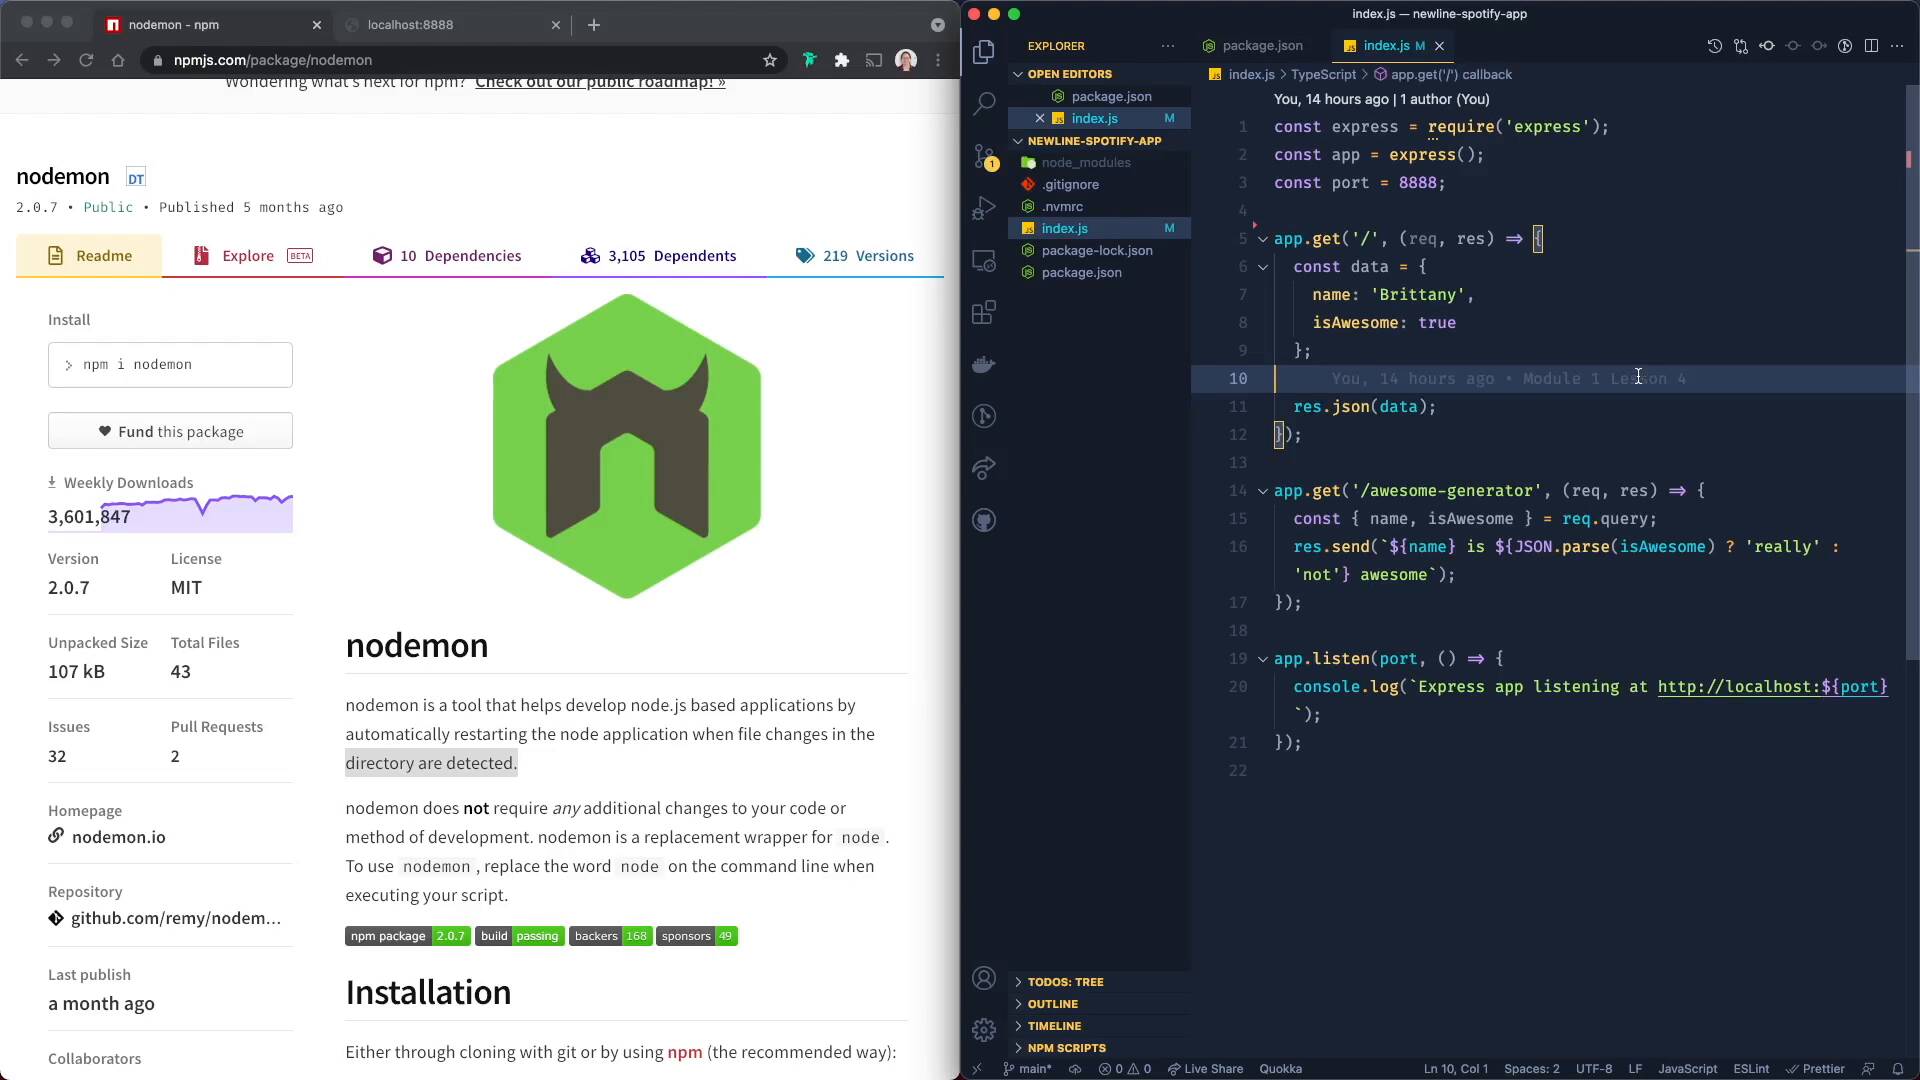Open the Explore beta tab on the npm page
This screenshot has width=1920, height=1080.
tap(253, 256)
